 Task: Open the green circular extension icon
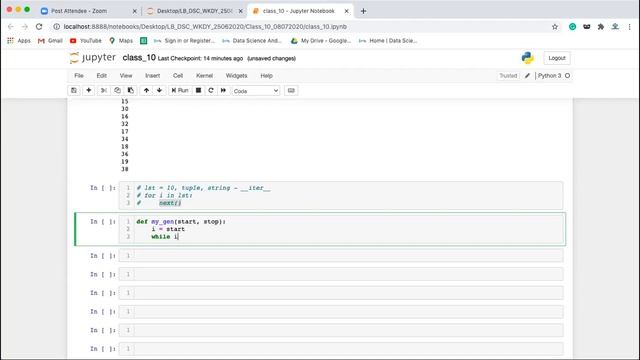point(573,27)
